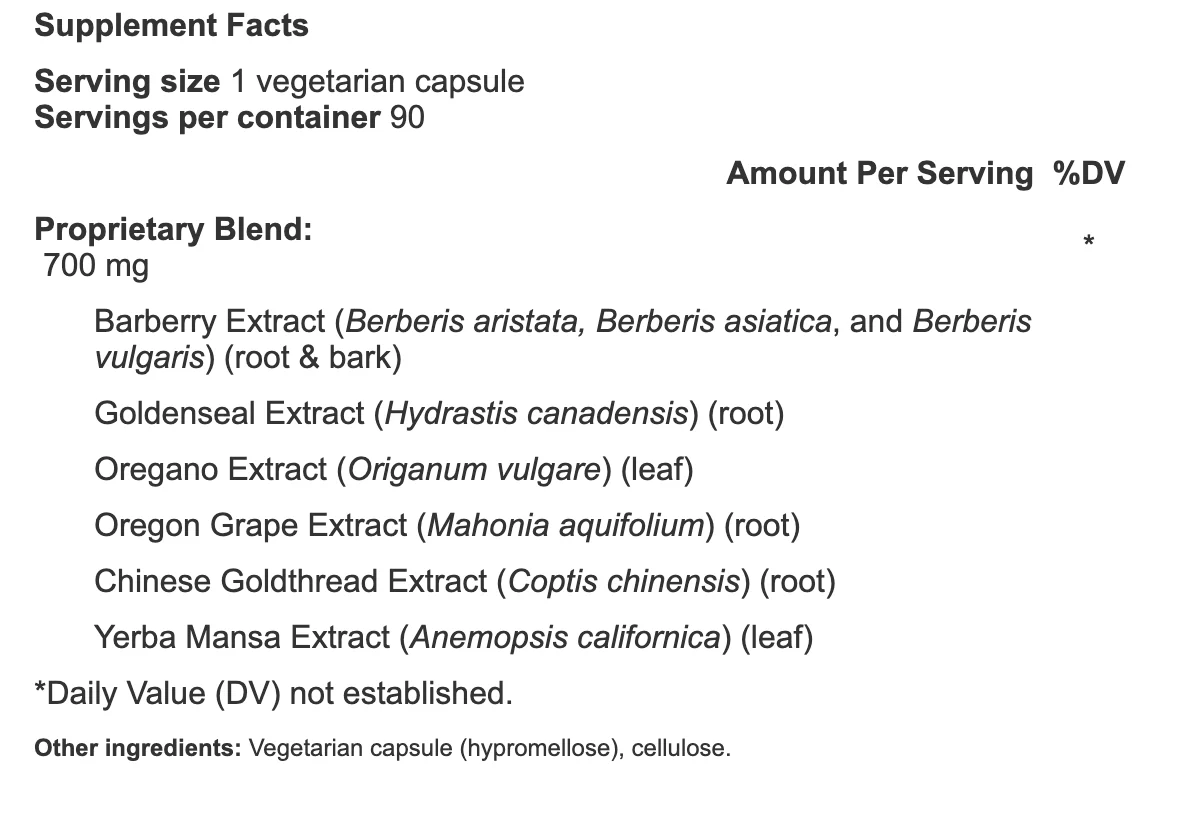
Task: Select the Serving size label
Action: click(x=127, y=81)
